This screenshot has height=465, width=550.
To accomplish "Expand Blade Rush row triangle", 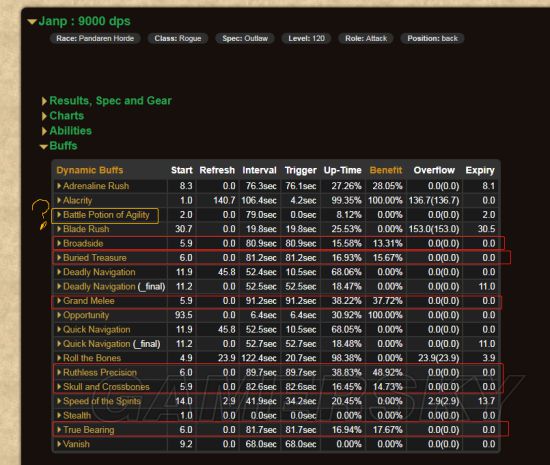I will [59, 229].
